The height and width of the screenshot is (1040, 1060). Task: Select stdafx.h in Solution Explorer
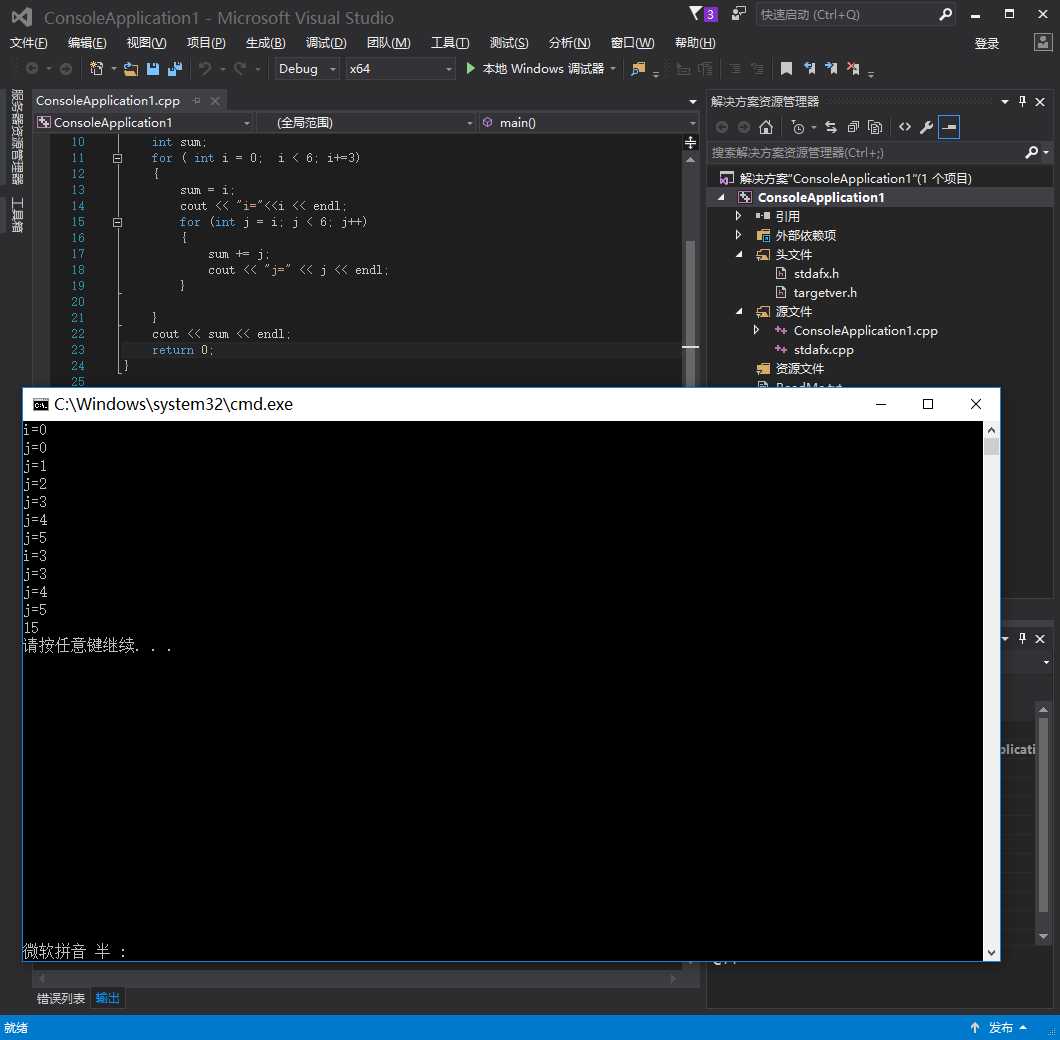pyautogui.click(x=816, y=273)
